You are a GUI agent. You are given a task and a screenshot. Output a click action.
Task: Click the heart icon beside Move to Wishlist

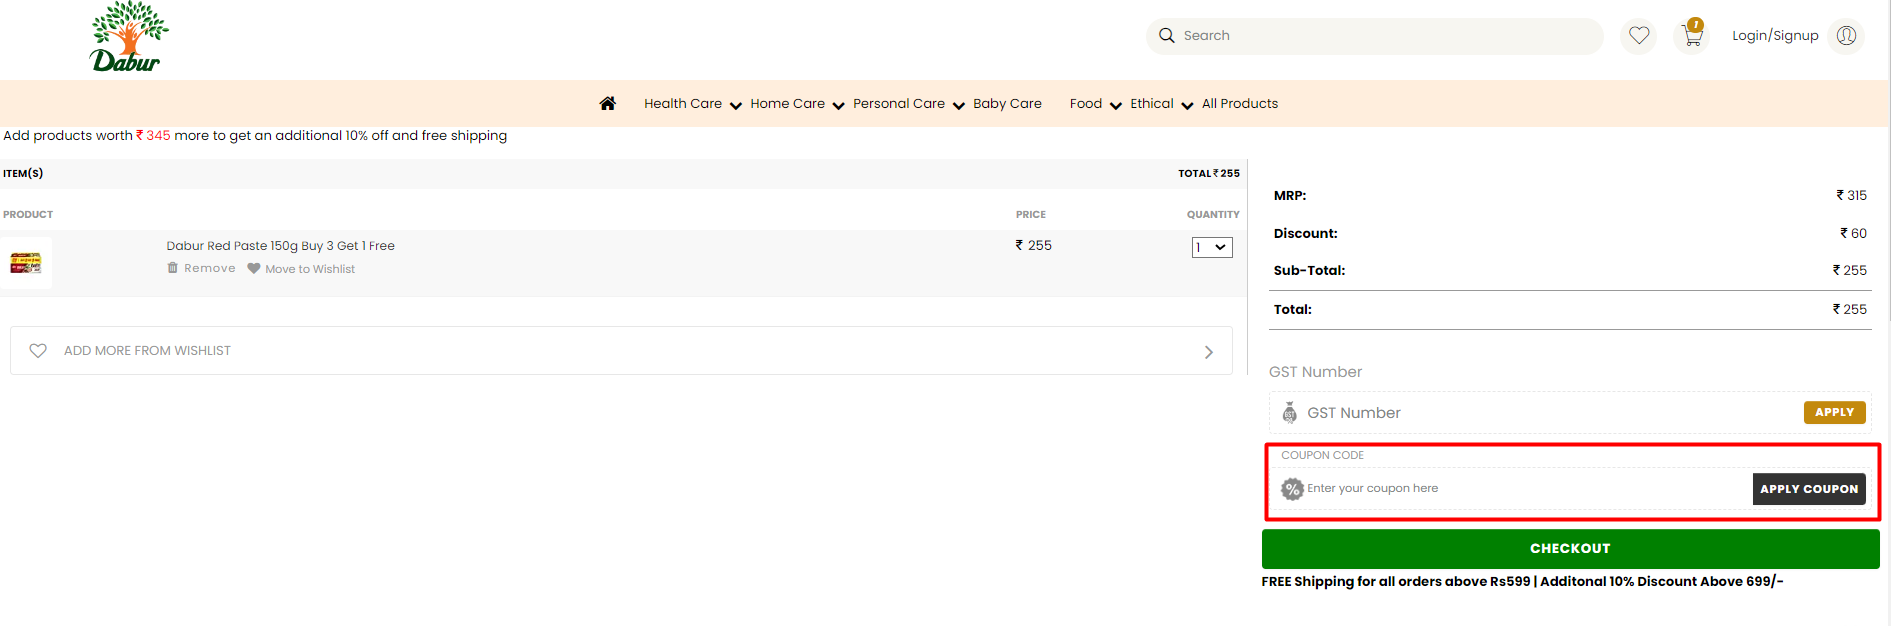[x=254, y=268]
